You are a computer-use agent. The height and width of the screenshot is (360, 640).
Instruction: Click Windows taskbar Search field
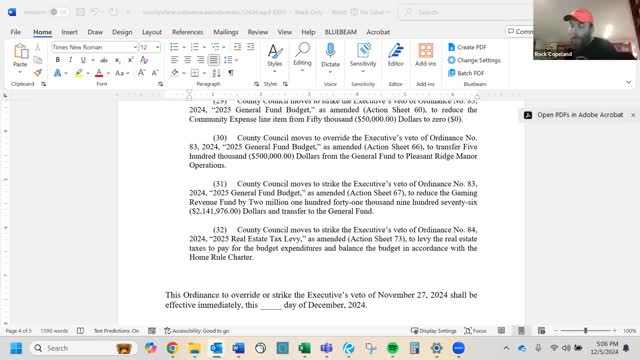(82, 348)
